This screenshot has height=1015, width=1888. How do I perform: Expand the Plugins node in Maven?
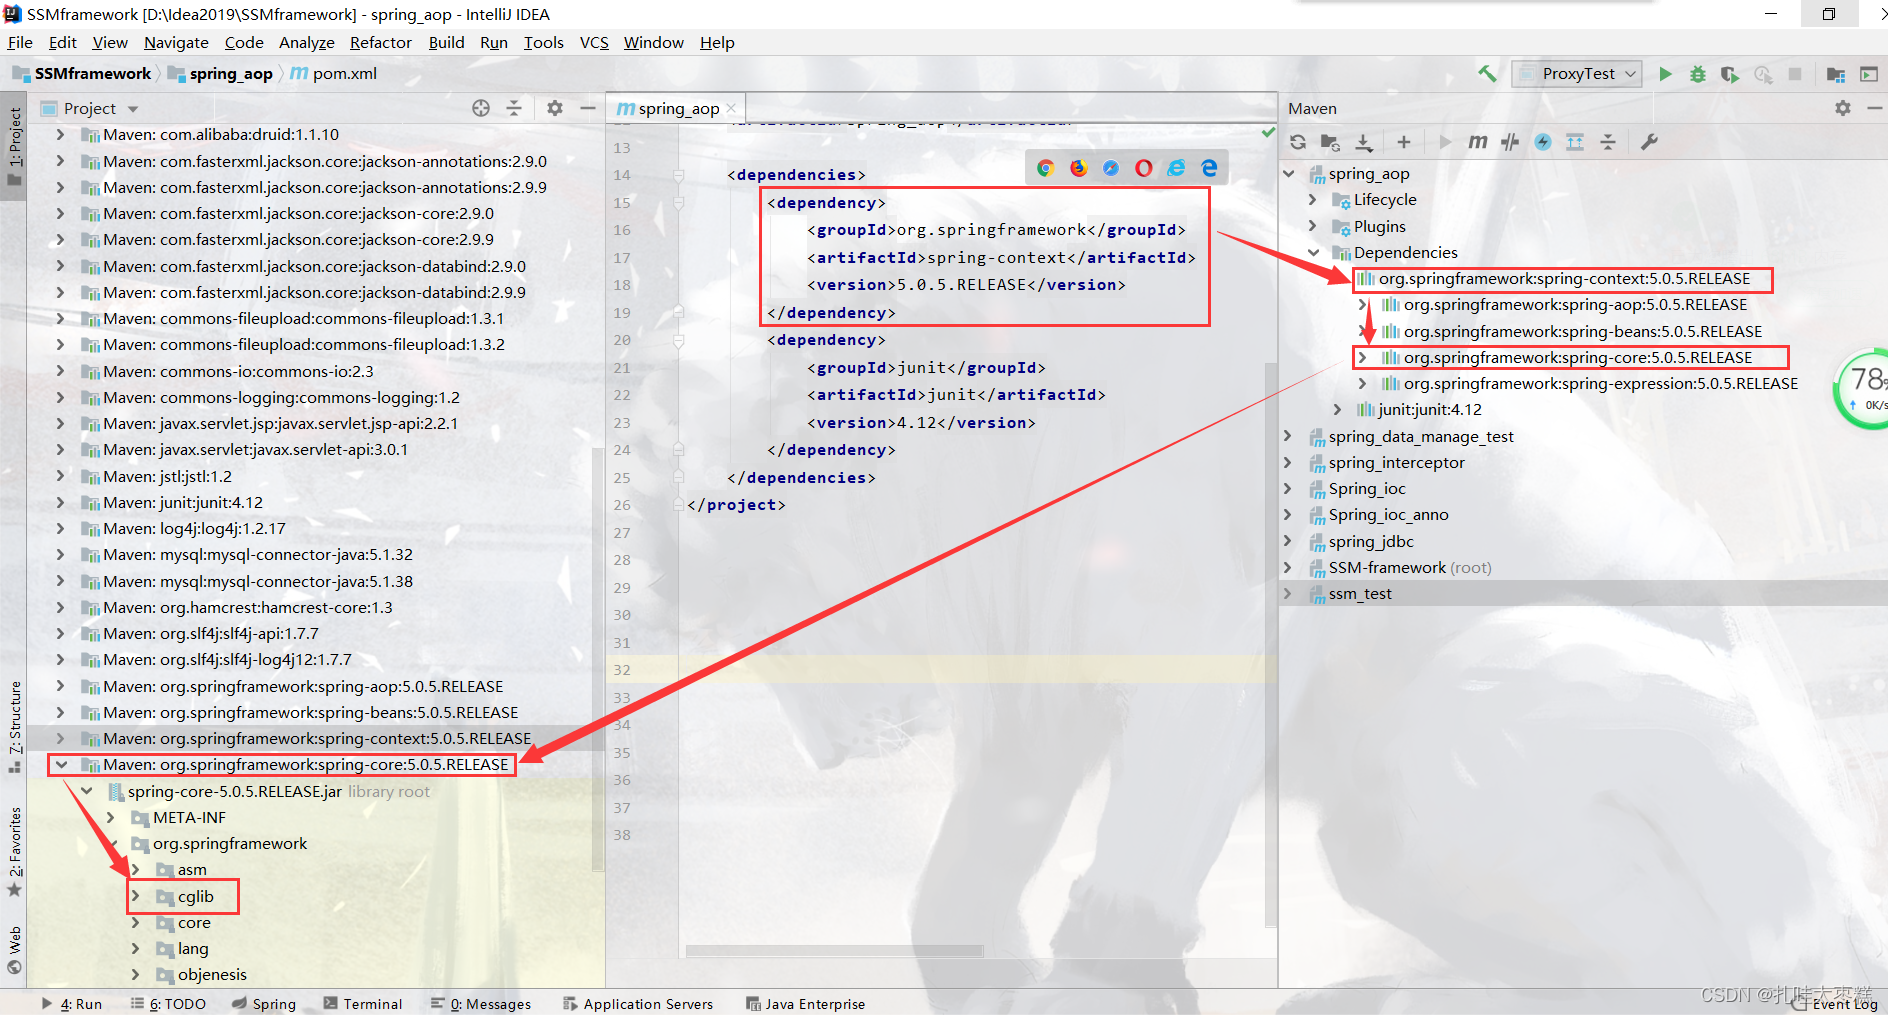[x=1313, y=226]
